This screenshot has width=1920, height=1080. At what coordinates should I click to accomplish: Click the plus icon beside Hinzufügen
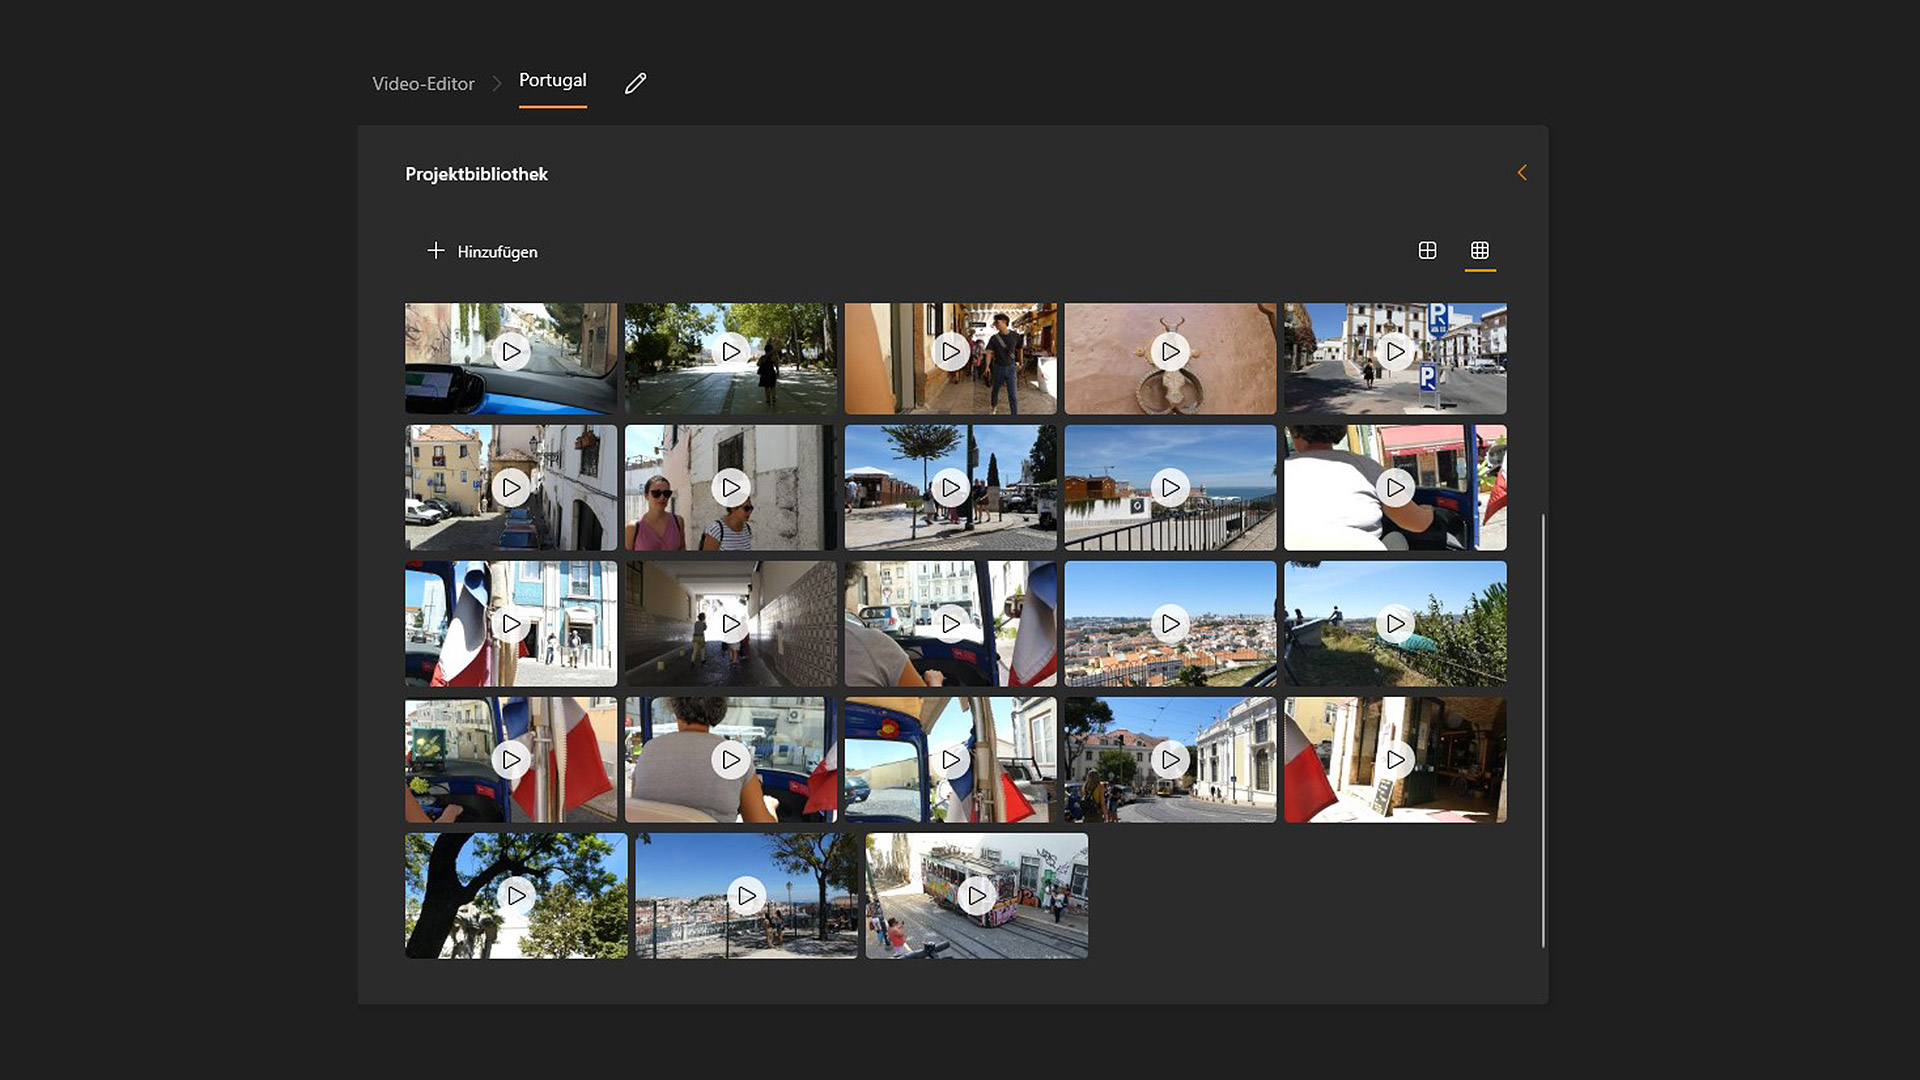click(436, 251)
